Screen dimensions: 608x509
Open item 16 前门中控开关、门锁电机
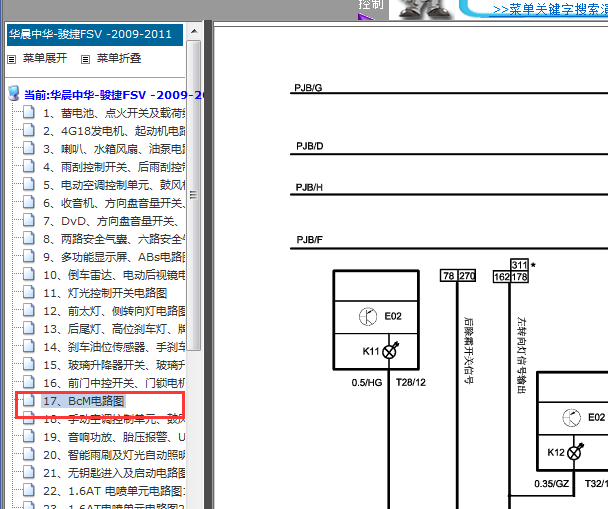tap(114, 383)
